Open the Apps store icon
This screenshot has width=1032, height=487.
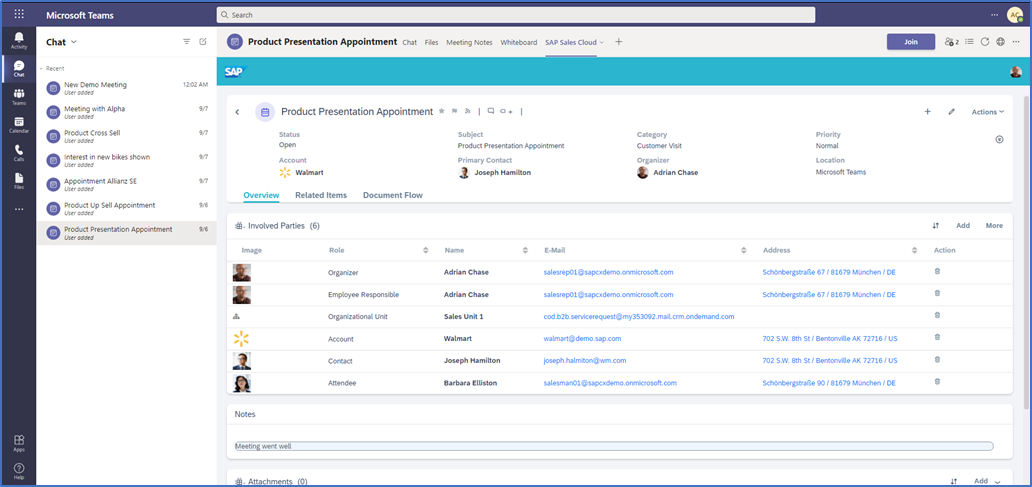[19, 443]
